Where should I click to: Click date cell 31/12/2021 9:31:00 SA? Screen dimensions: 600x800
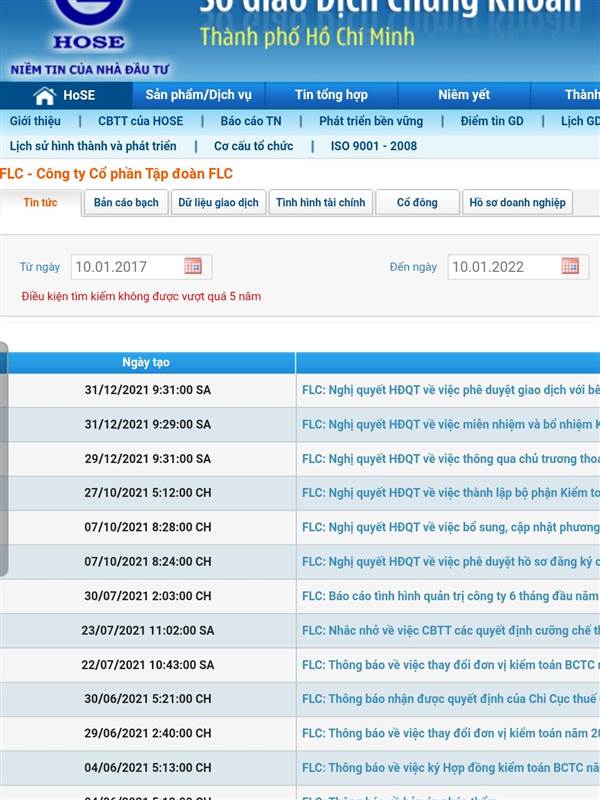click(147, 390)
